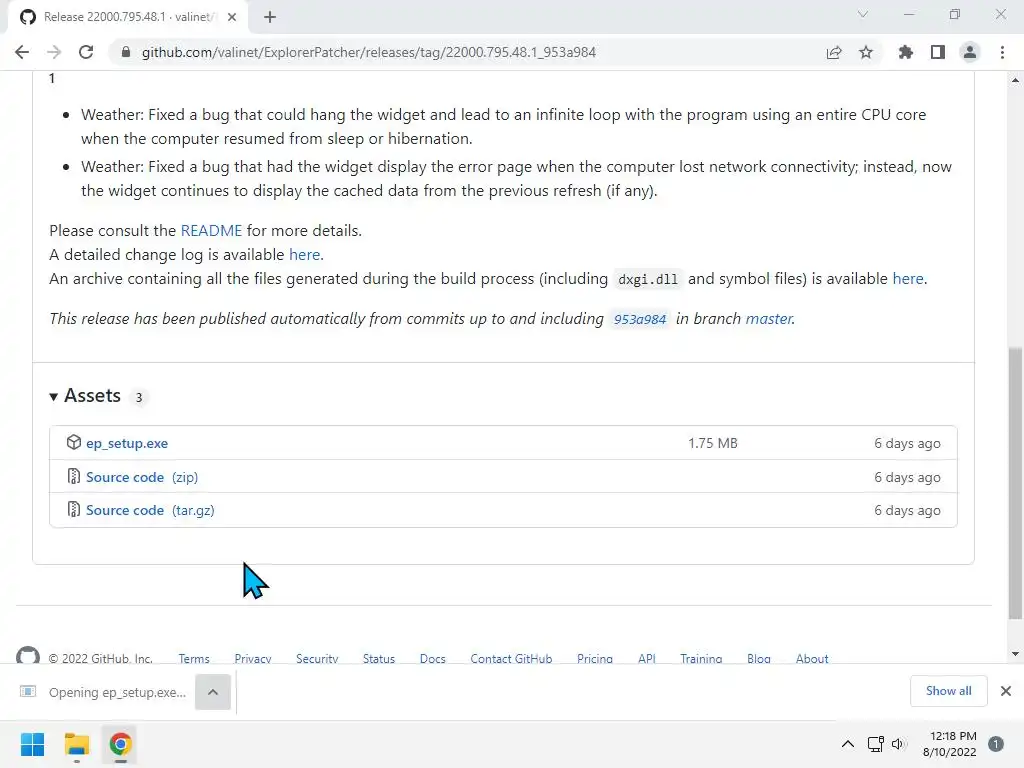Viewport: 1024px width, 768px height.
Task: Click the page vertical scrollbar thumb
Action: 1015,483
